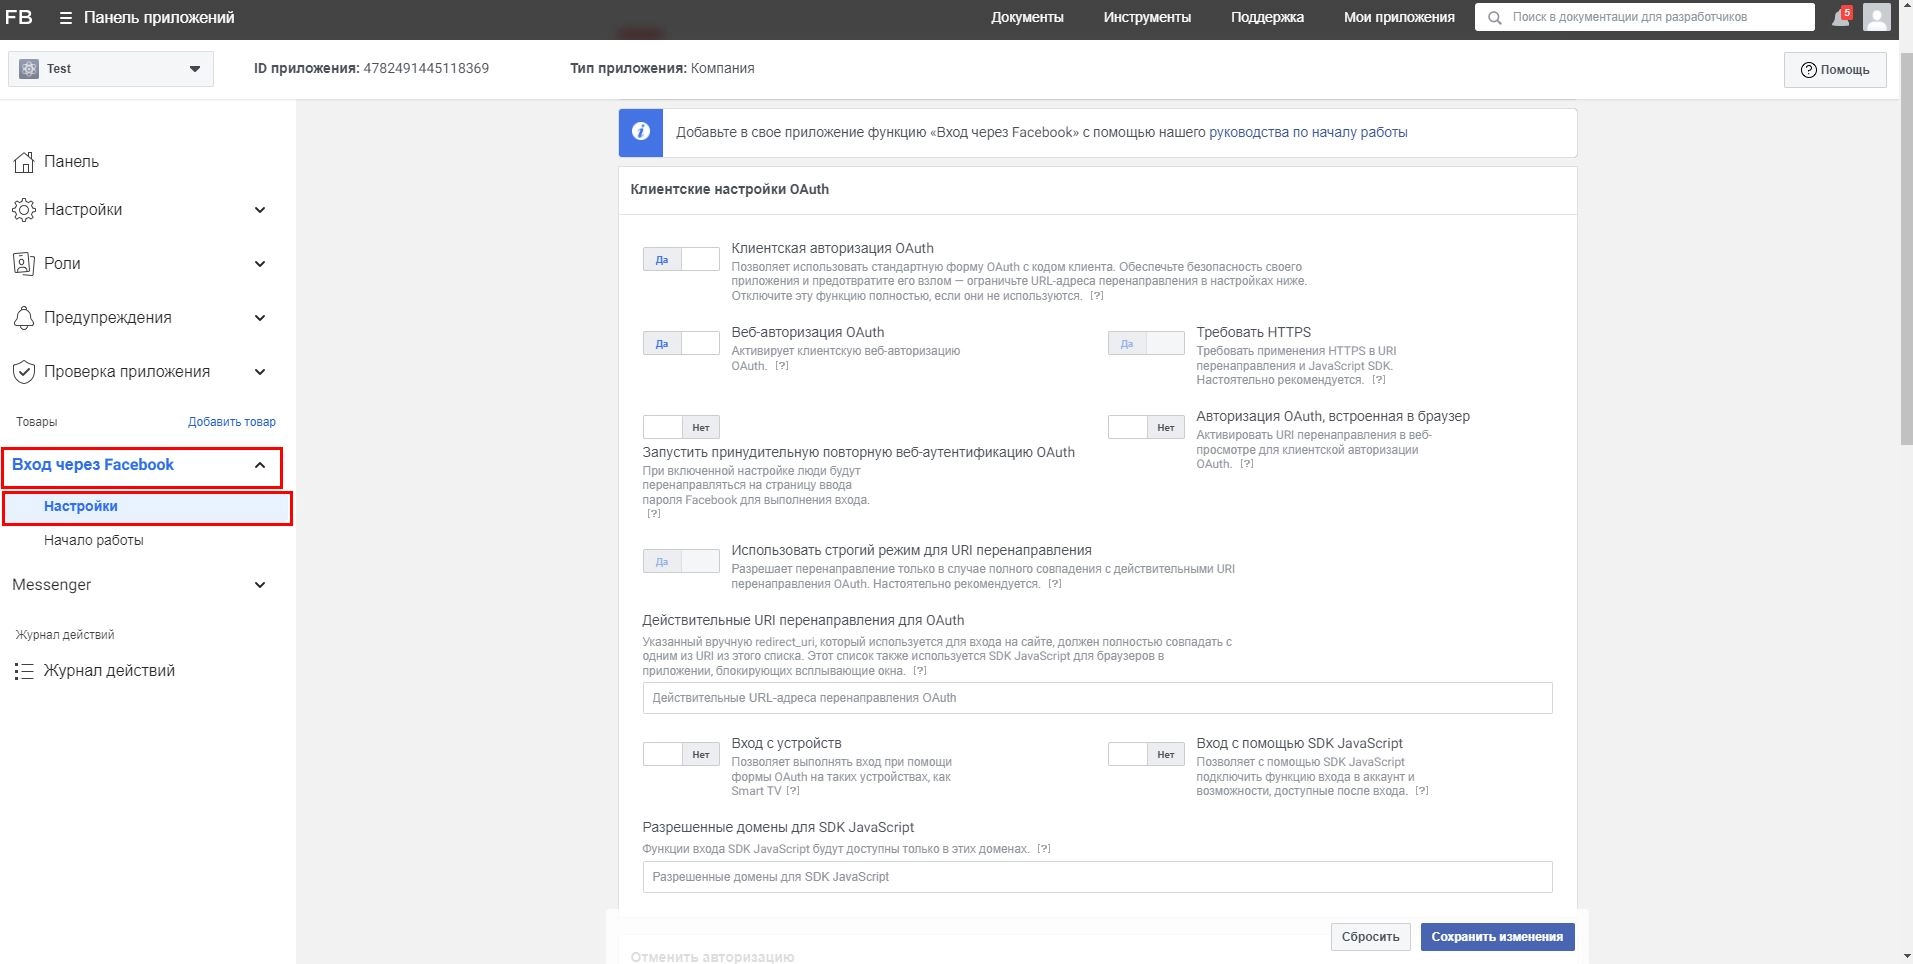Toggle Авторизация OAuth, встроенная в браузер switch

[x=1146, y=427]
